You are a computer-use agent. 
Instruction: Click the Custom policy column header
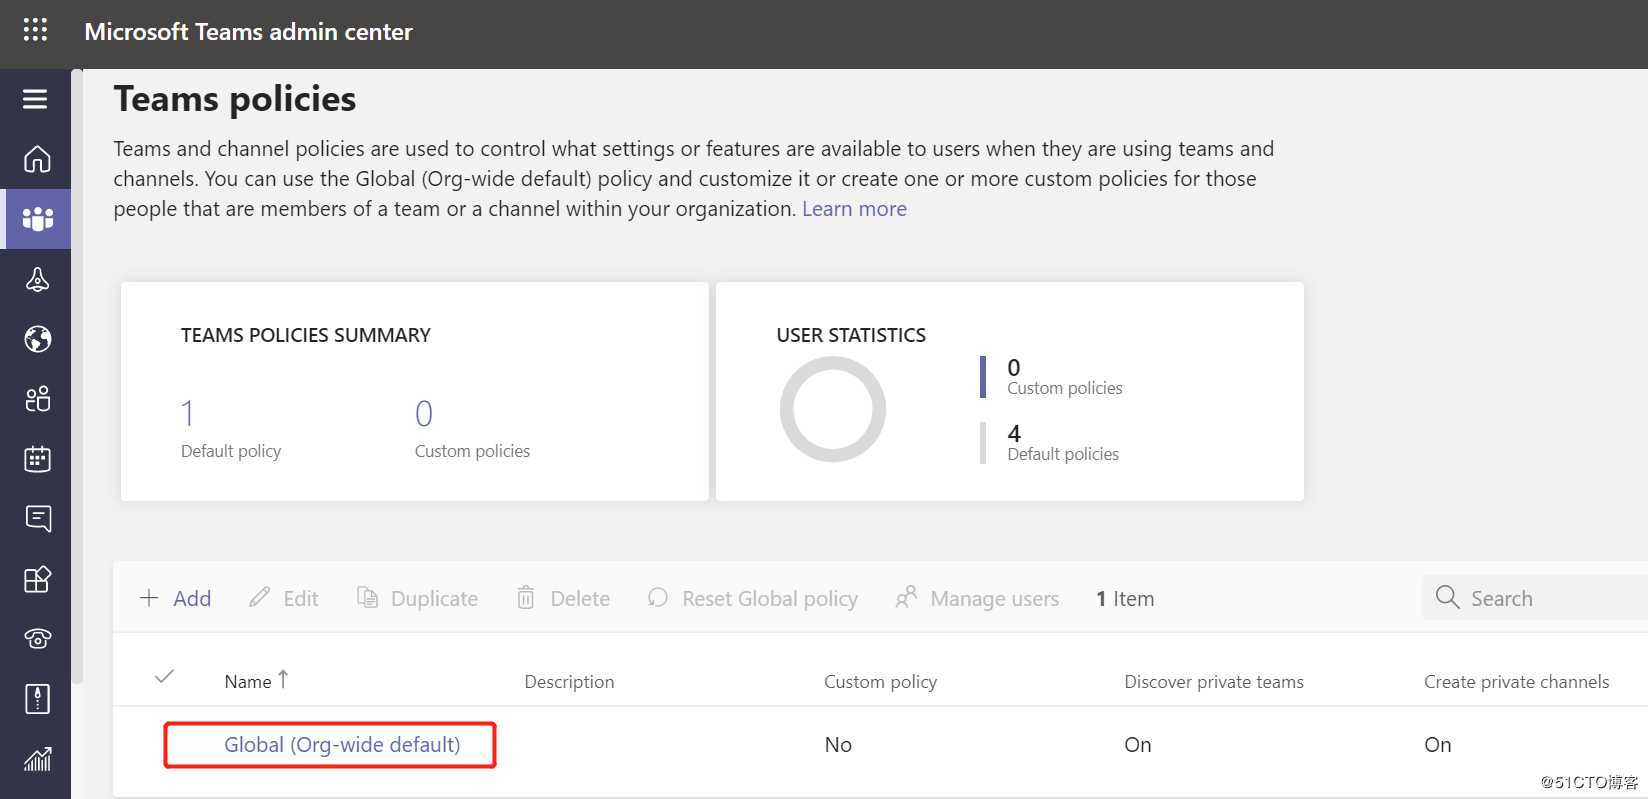tap(880, 681)
